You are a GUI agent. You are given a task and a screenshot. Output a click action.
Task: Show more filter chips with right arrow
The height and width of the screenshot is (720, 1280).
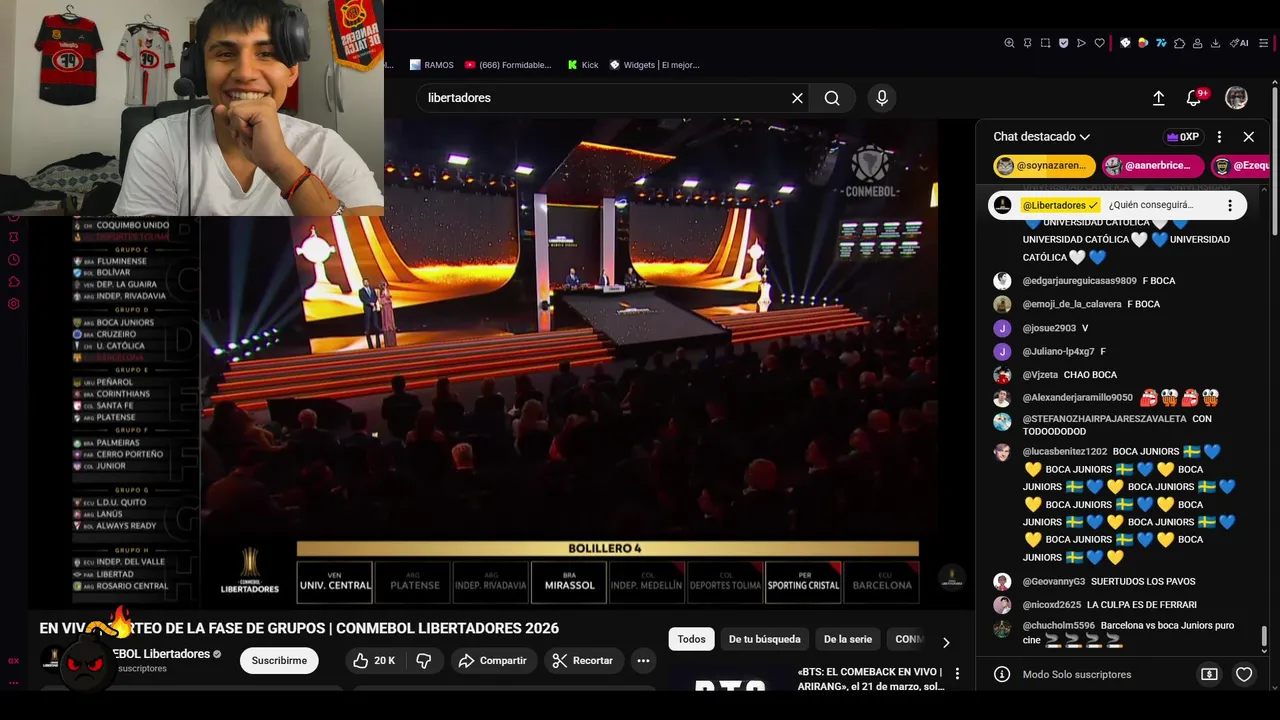(946, 642)
